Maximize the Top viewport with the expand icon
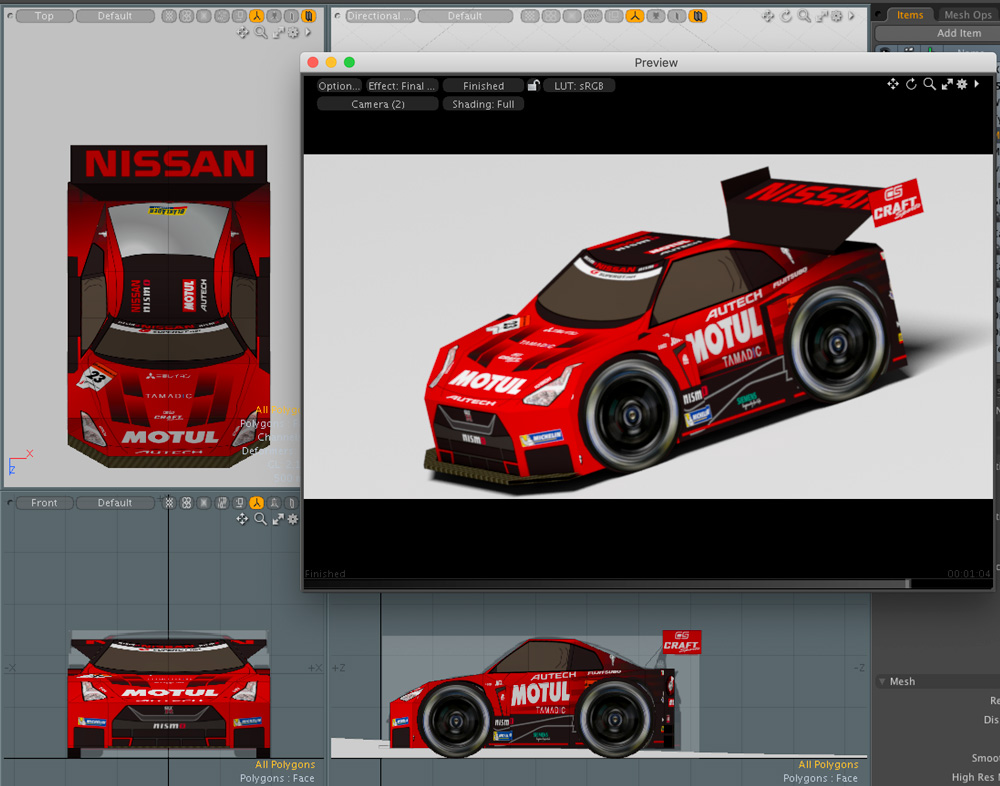1000x786 pixels. point(278,32)
